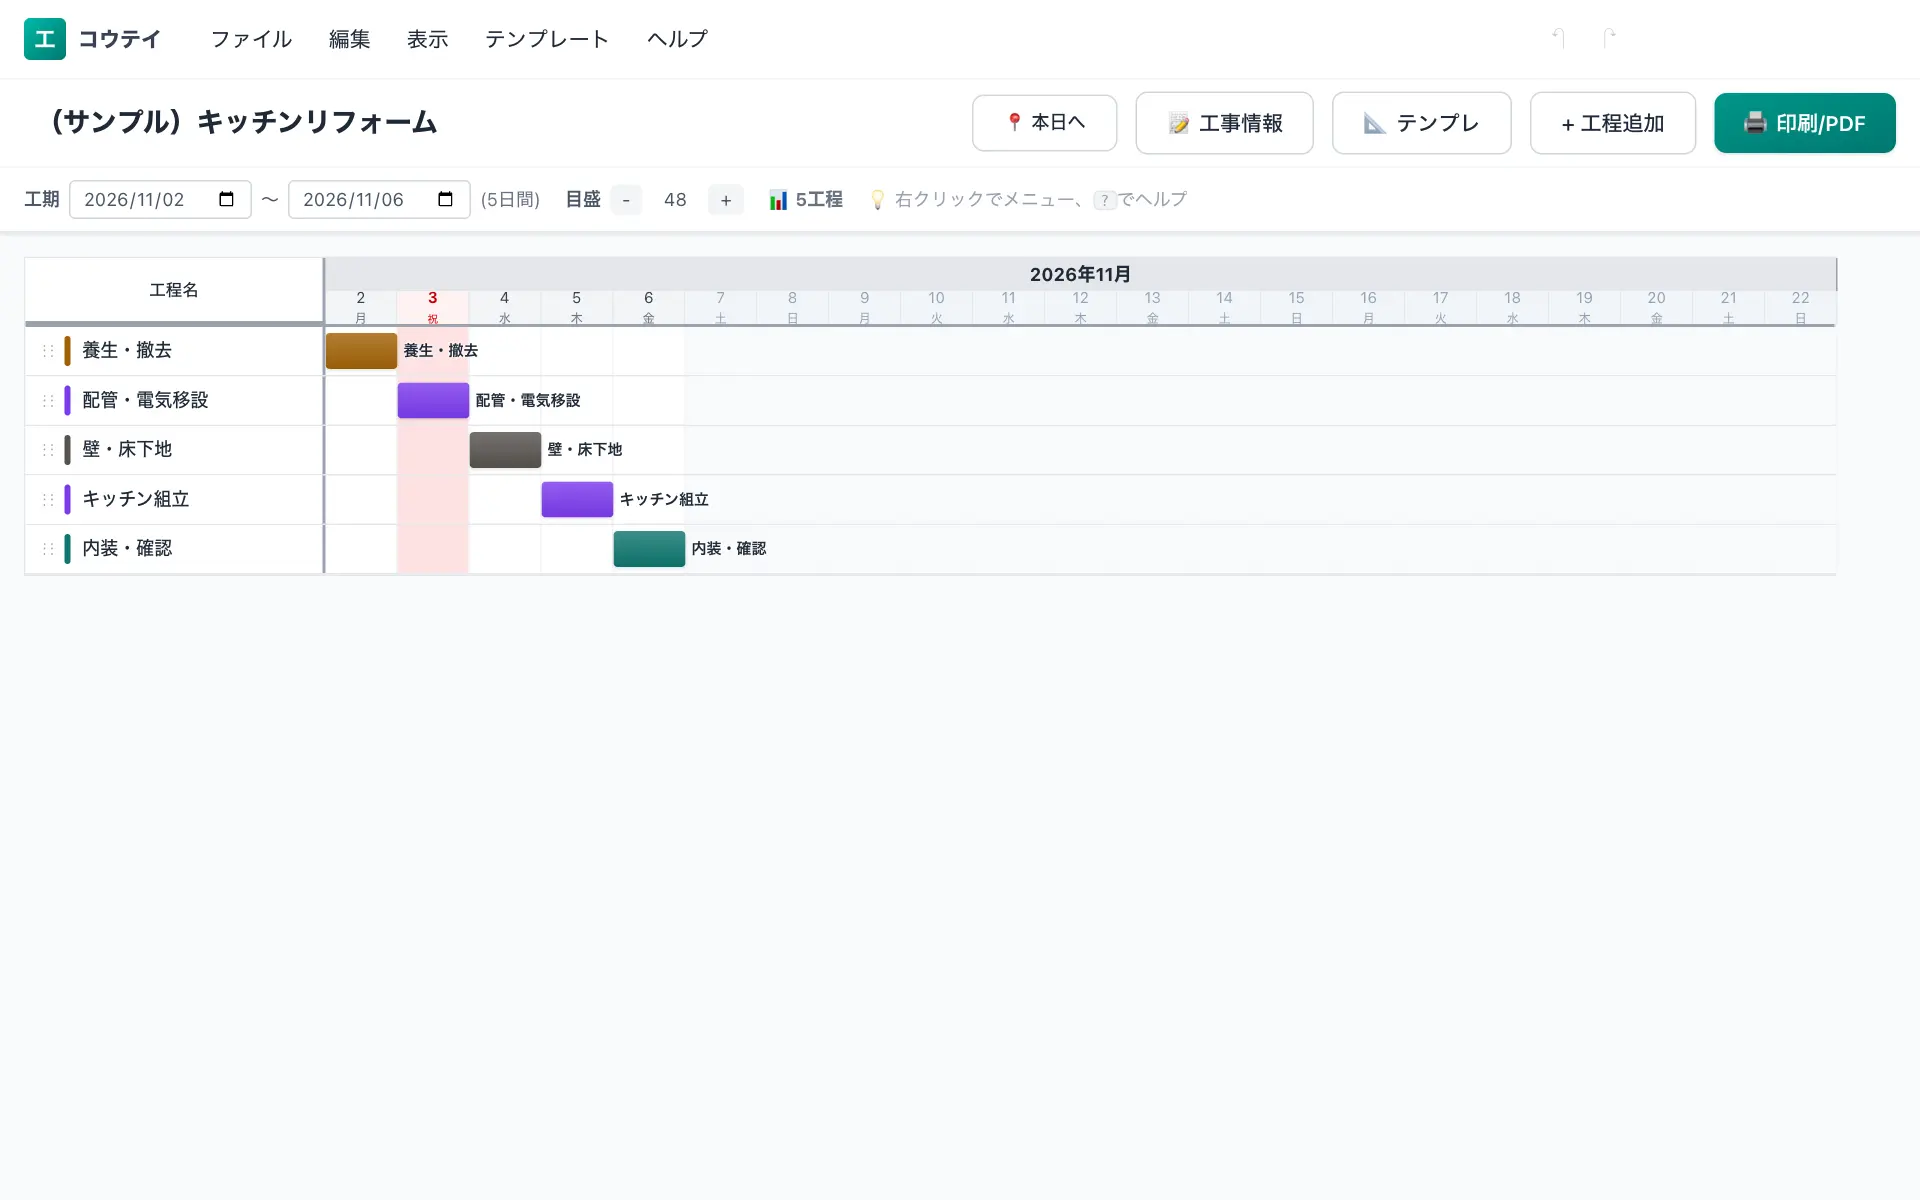Click drag handle for 配管・電気移設 row
This screenshot has height=1200, width=1920.
tap(47, 401)
